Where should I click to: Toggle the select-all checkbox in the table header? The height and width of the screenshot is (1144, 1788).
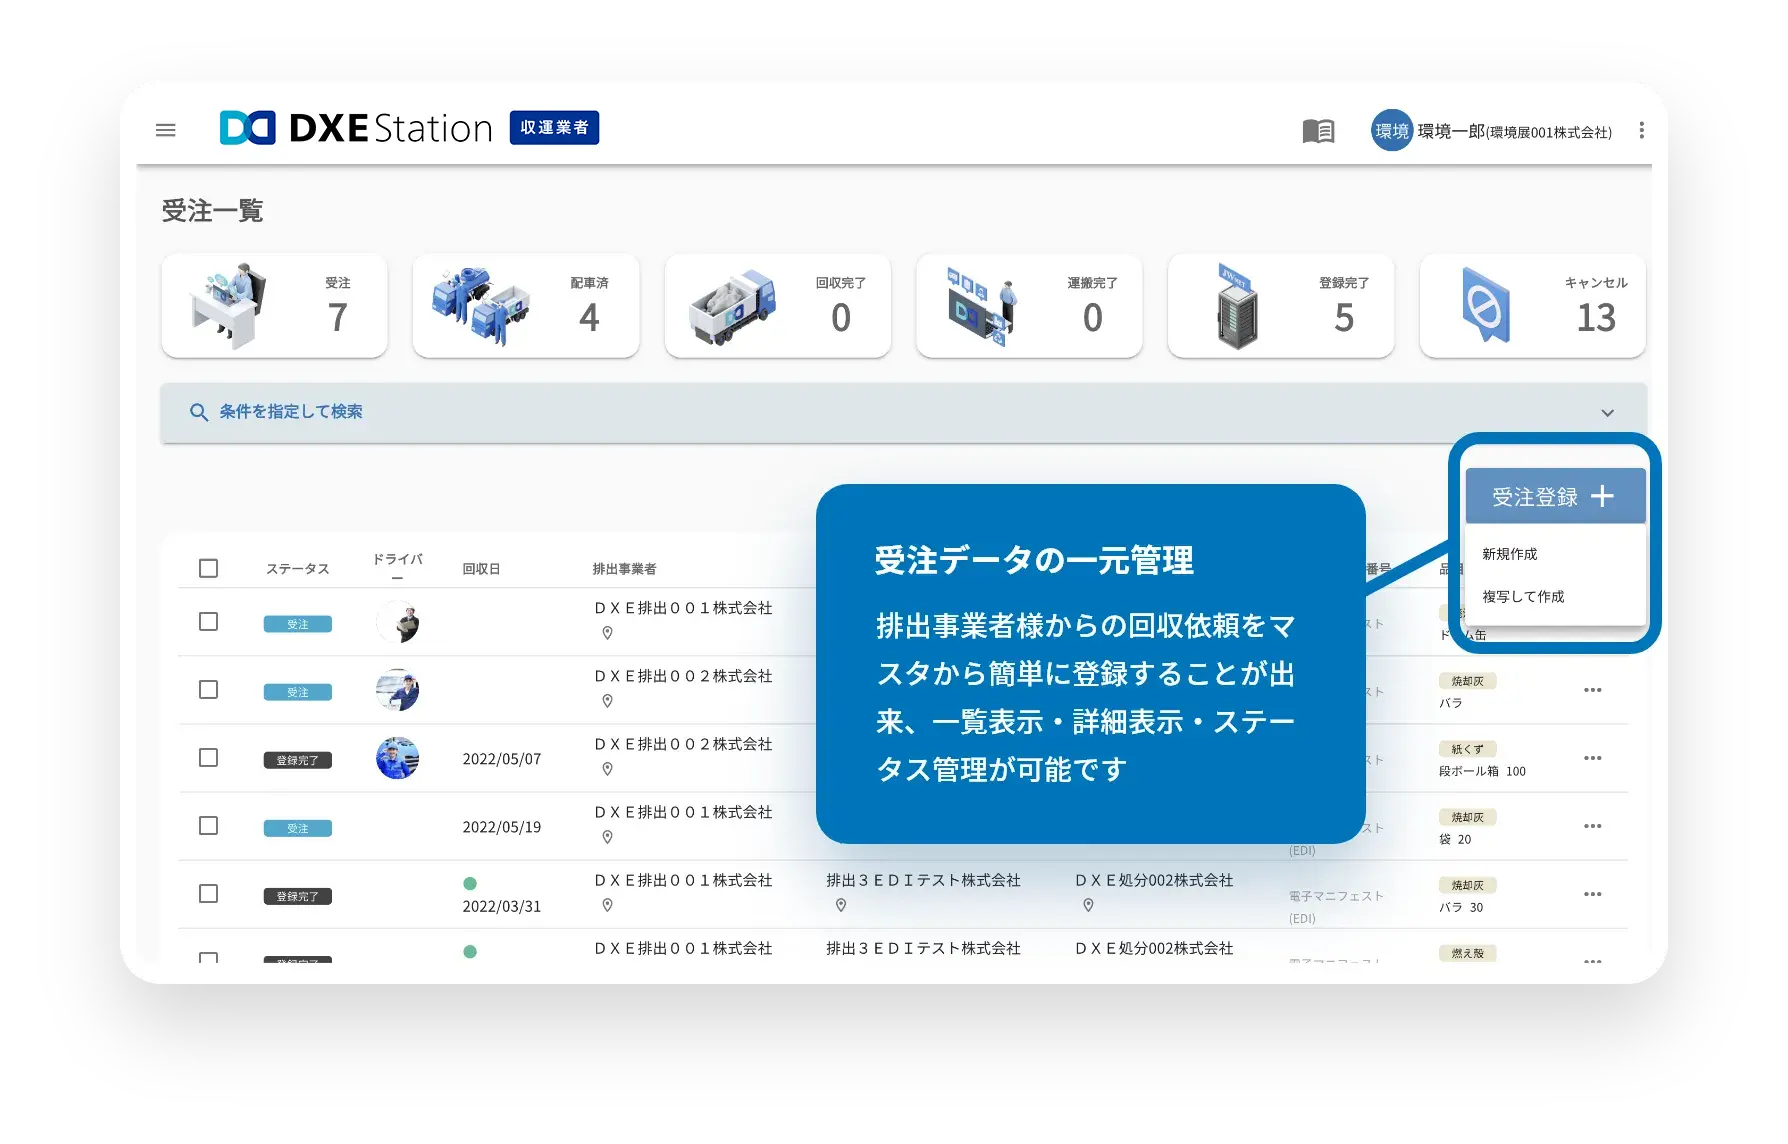[x=208, y=568]
